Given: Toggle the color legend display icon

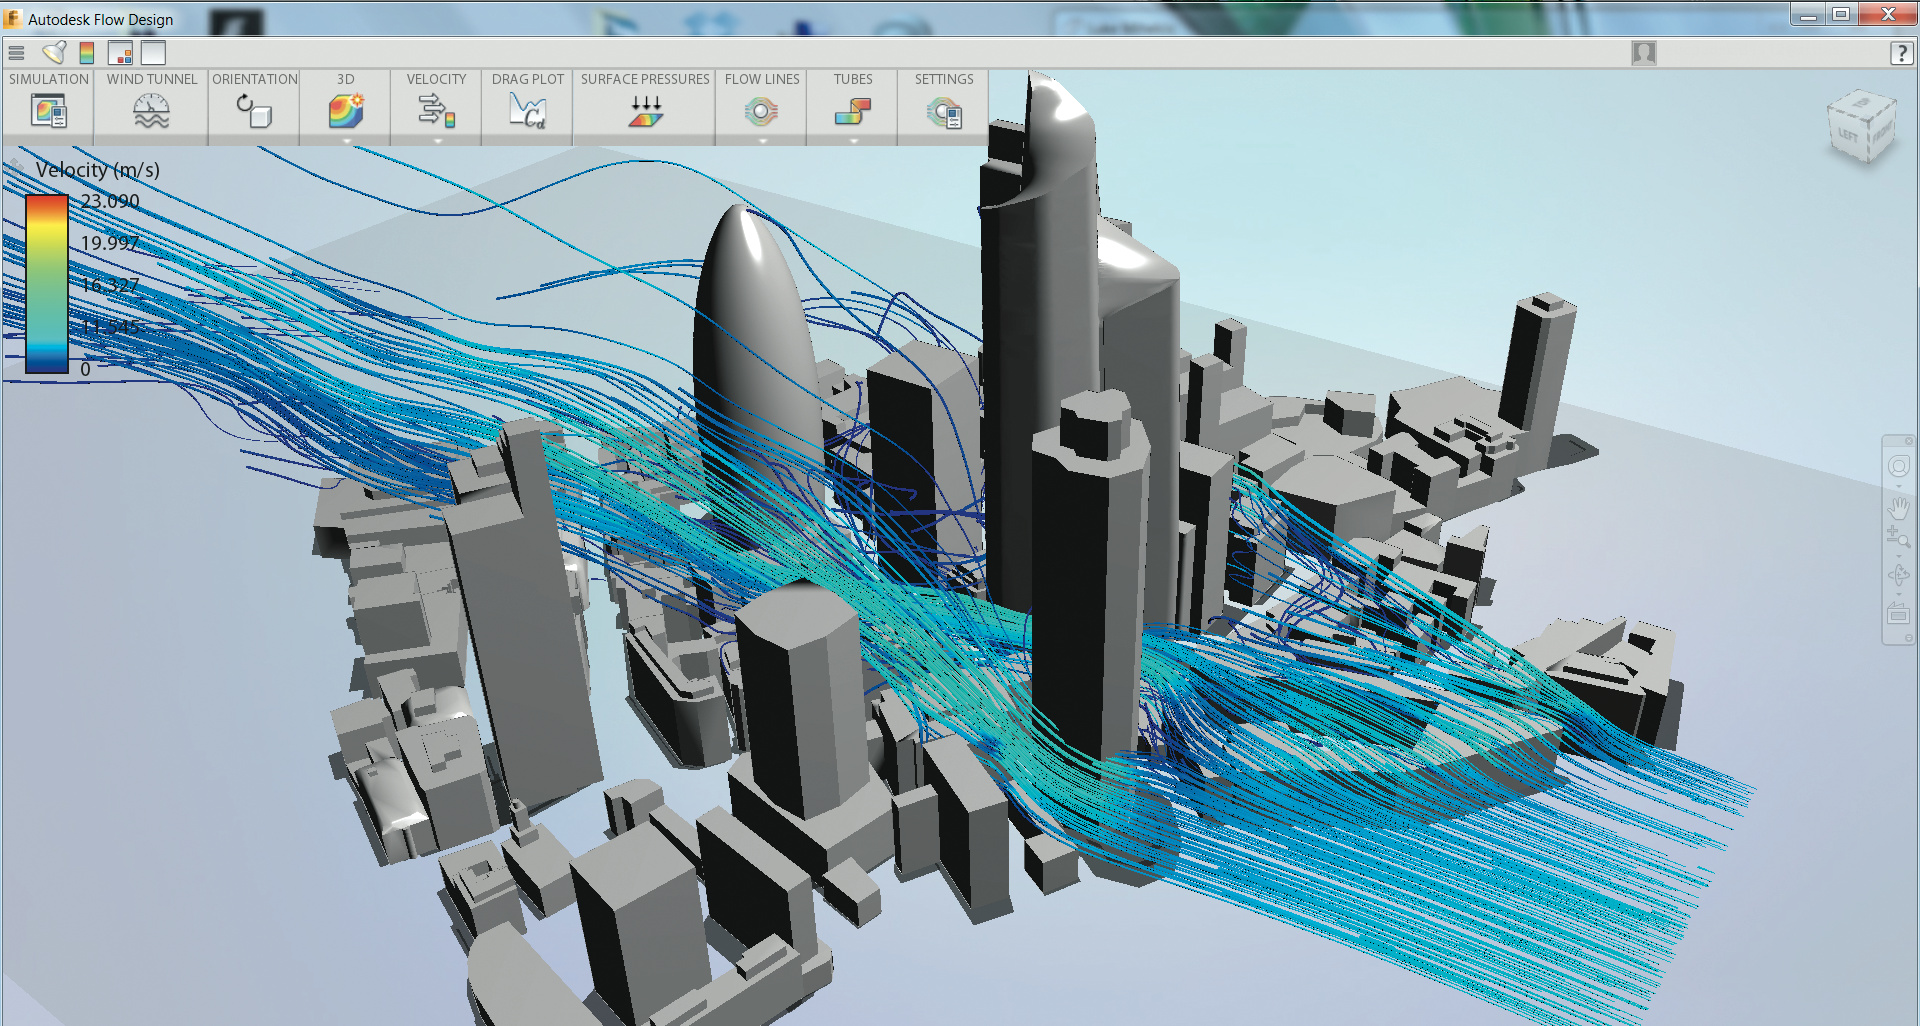Looking at the screenshot, I should point(87,53).
